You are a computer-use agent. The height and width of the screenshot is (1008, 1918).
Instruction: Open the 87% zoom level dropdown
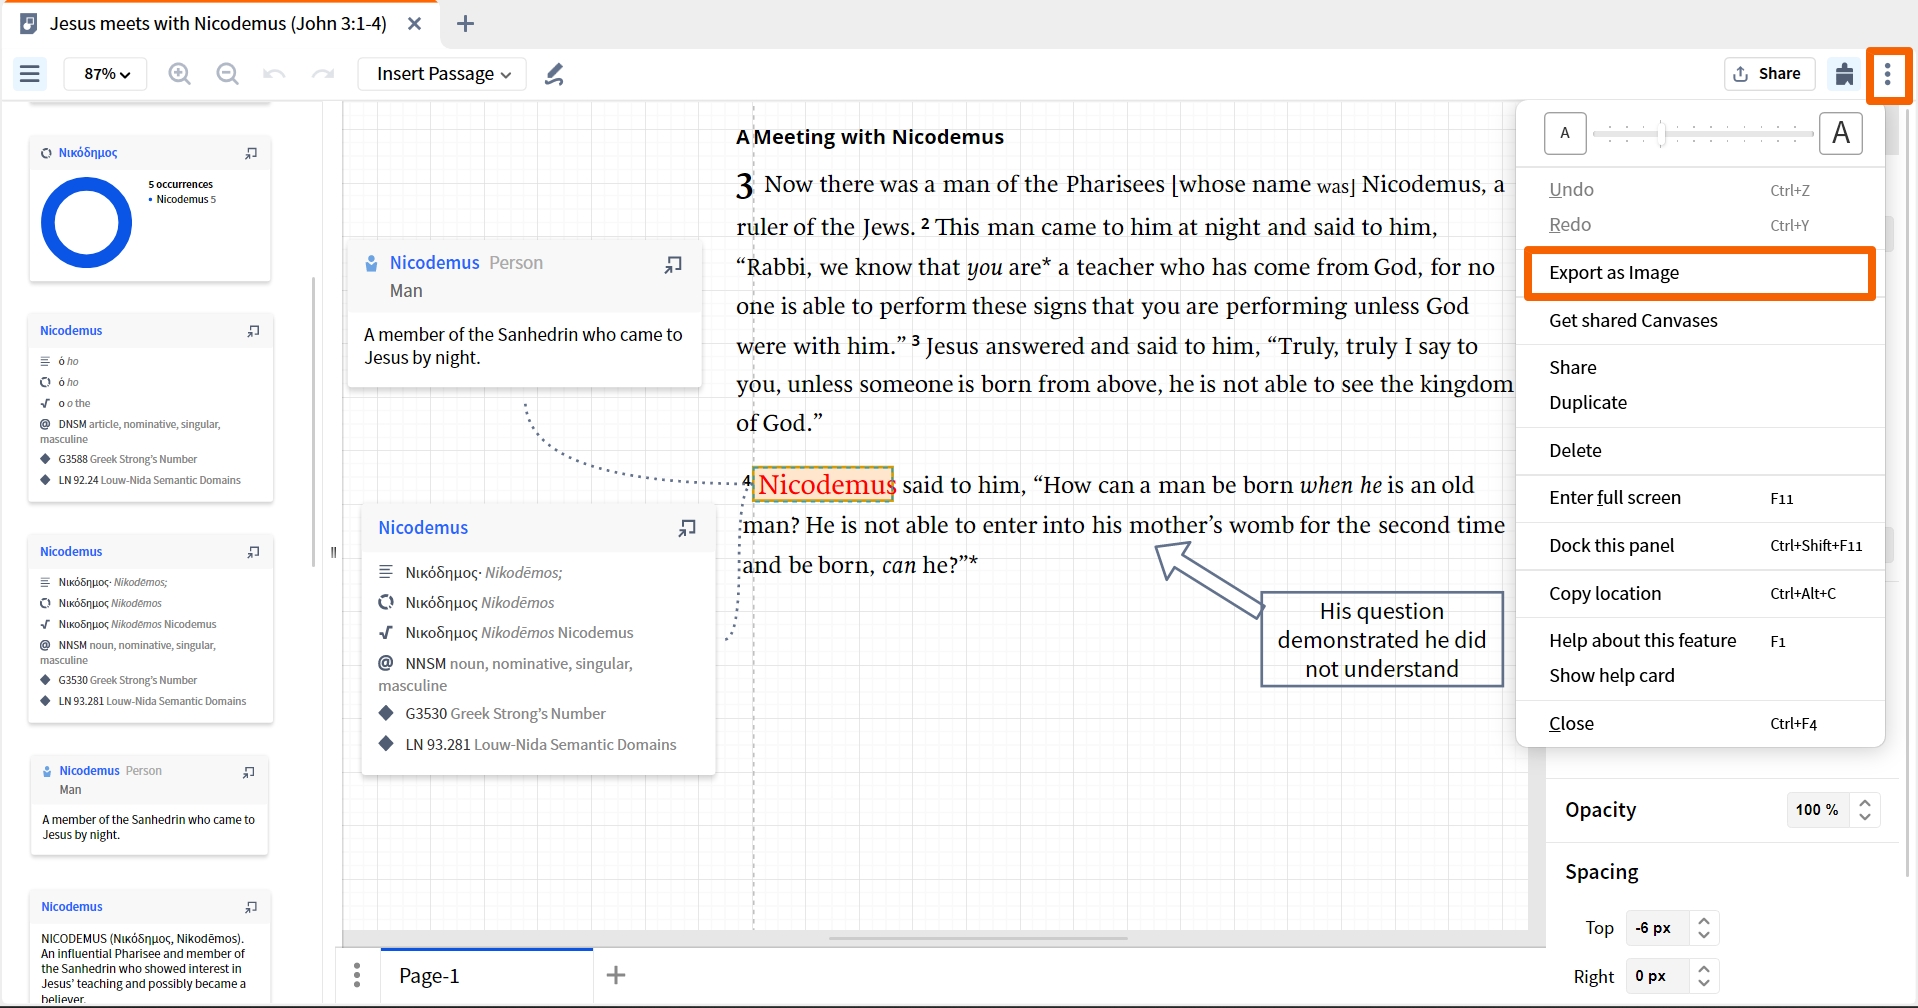106,74
